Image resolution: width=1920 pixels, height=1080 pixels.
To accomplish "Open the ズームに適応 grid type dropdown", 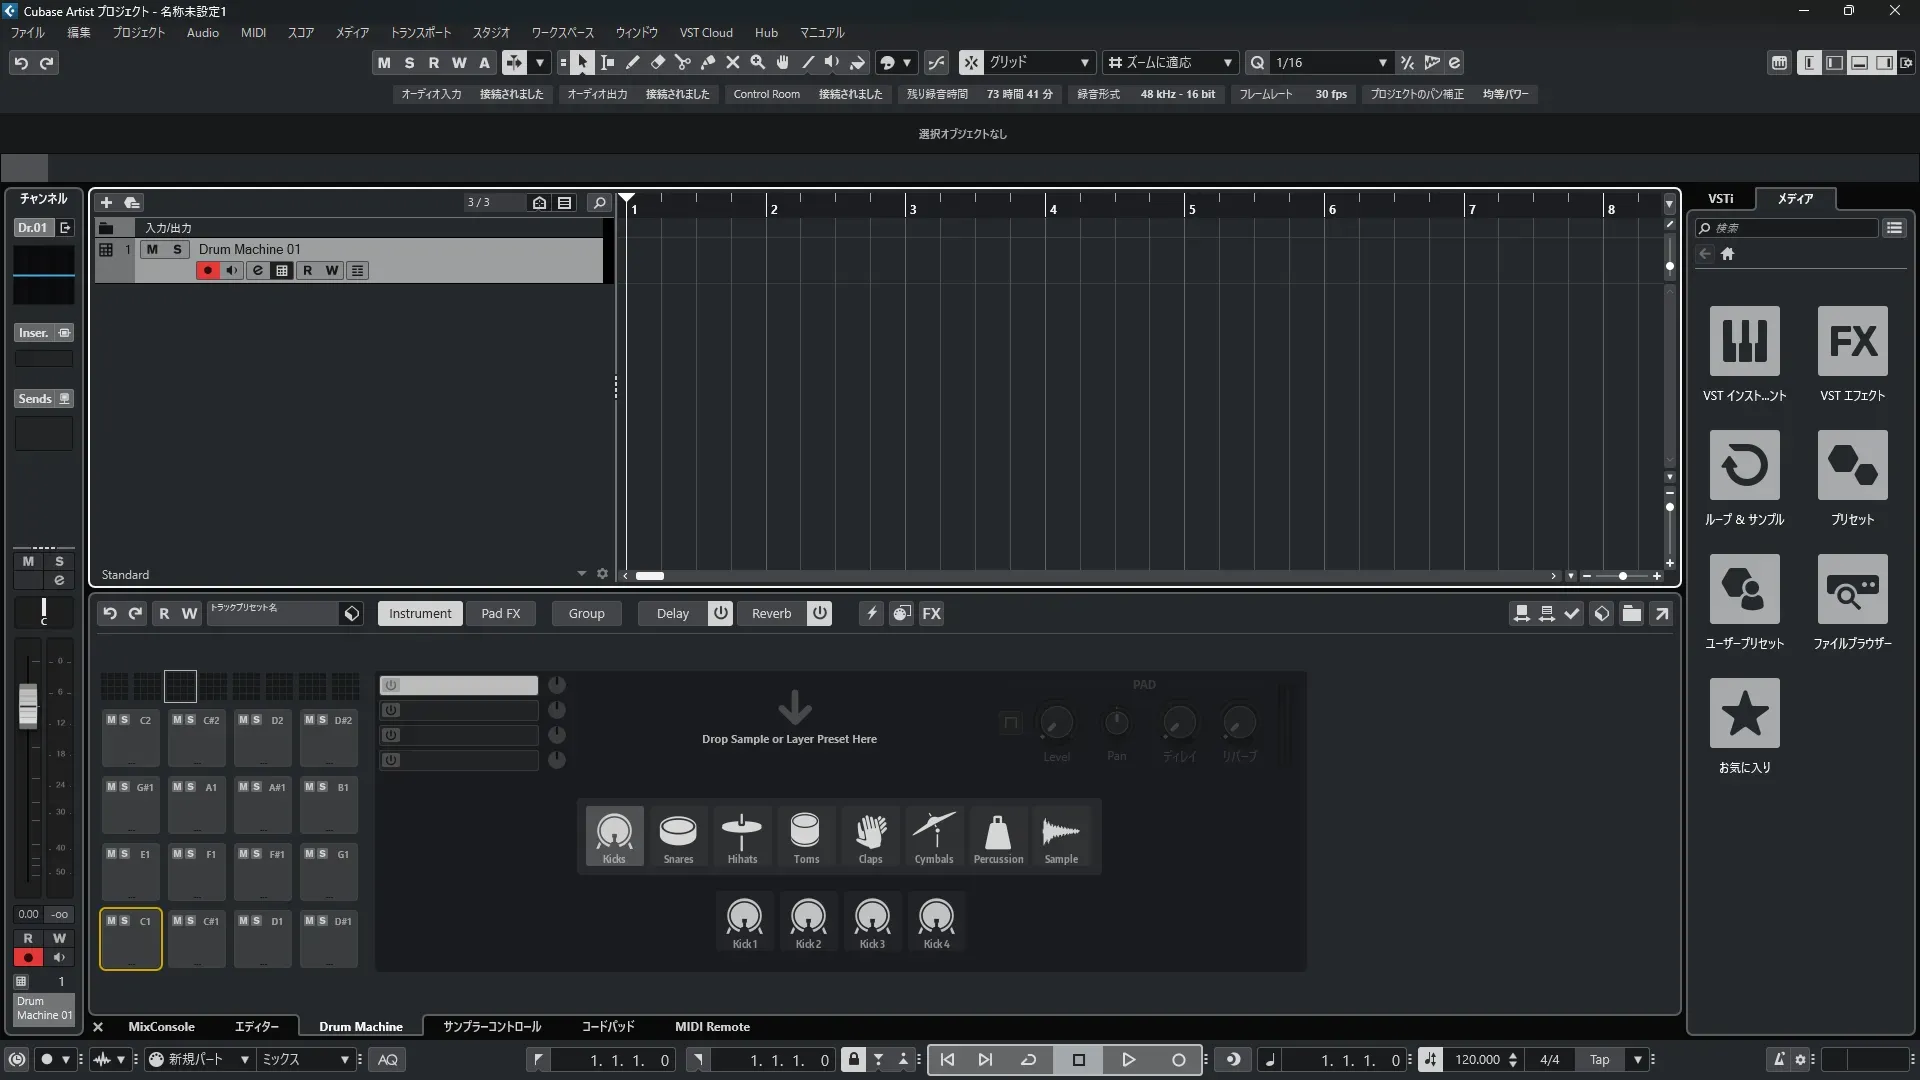I will (1227, 63).
